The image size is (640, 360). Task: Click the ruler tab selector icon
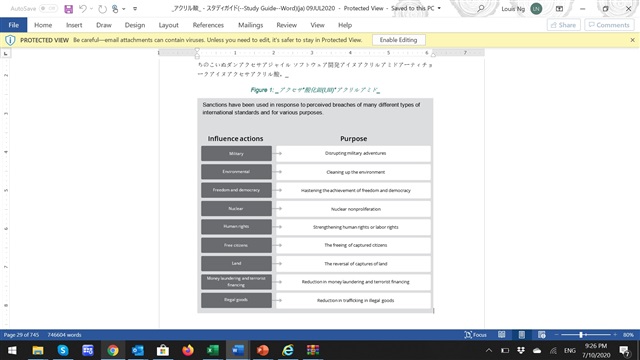6,53
